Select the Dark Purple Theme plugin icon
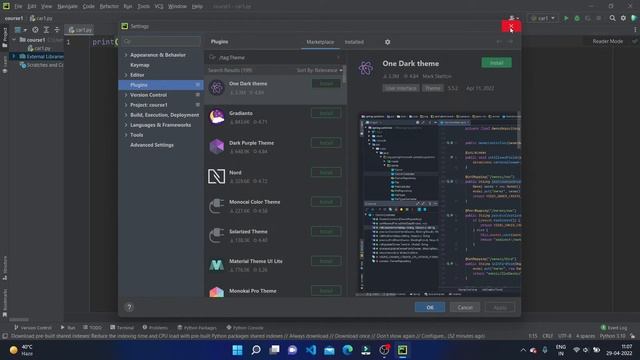 [x=217, y=147]
